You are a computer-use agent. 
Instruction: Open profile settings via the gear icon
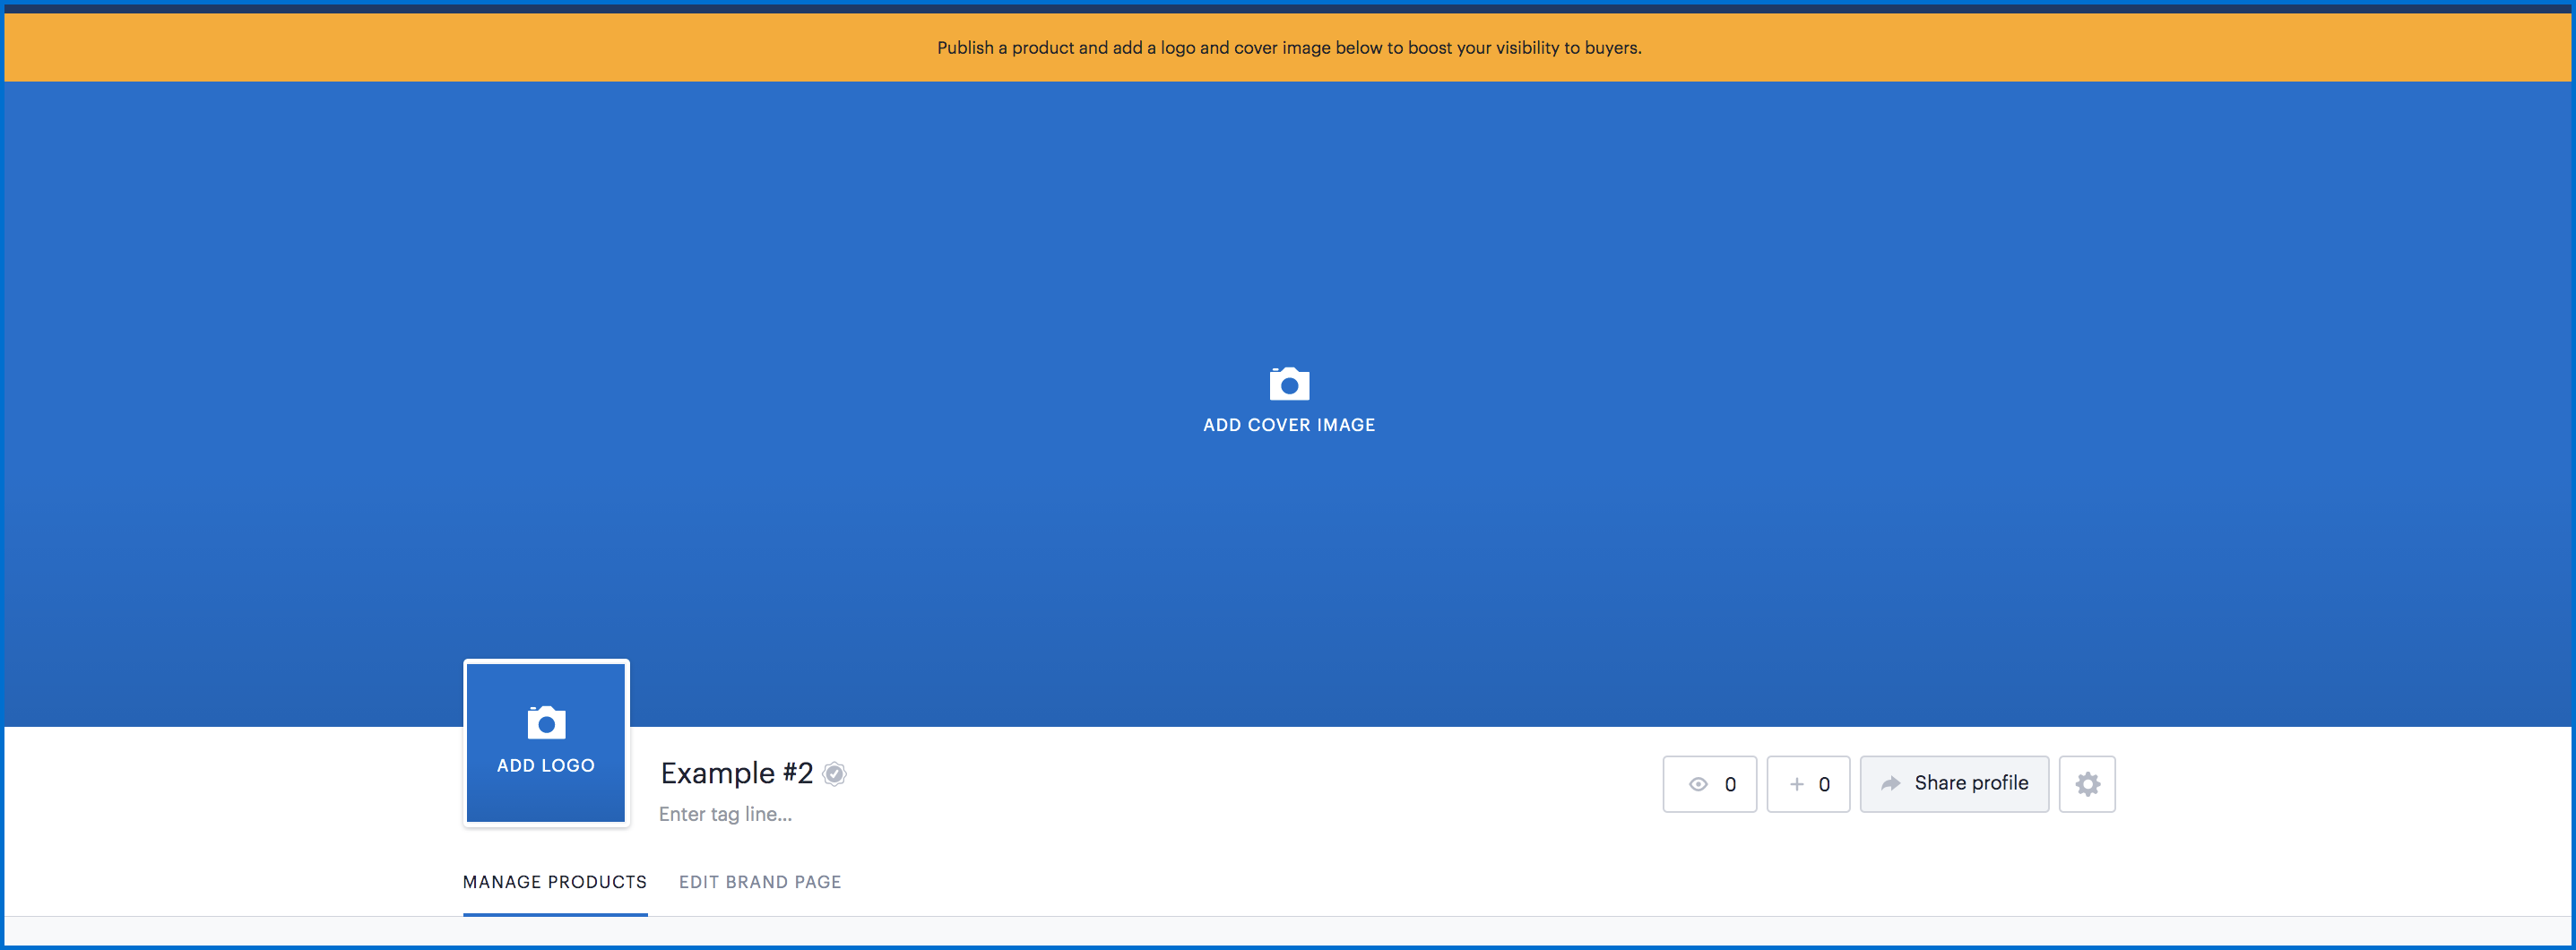click(x=2086, y=784)
